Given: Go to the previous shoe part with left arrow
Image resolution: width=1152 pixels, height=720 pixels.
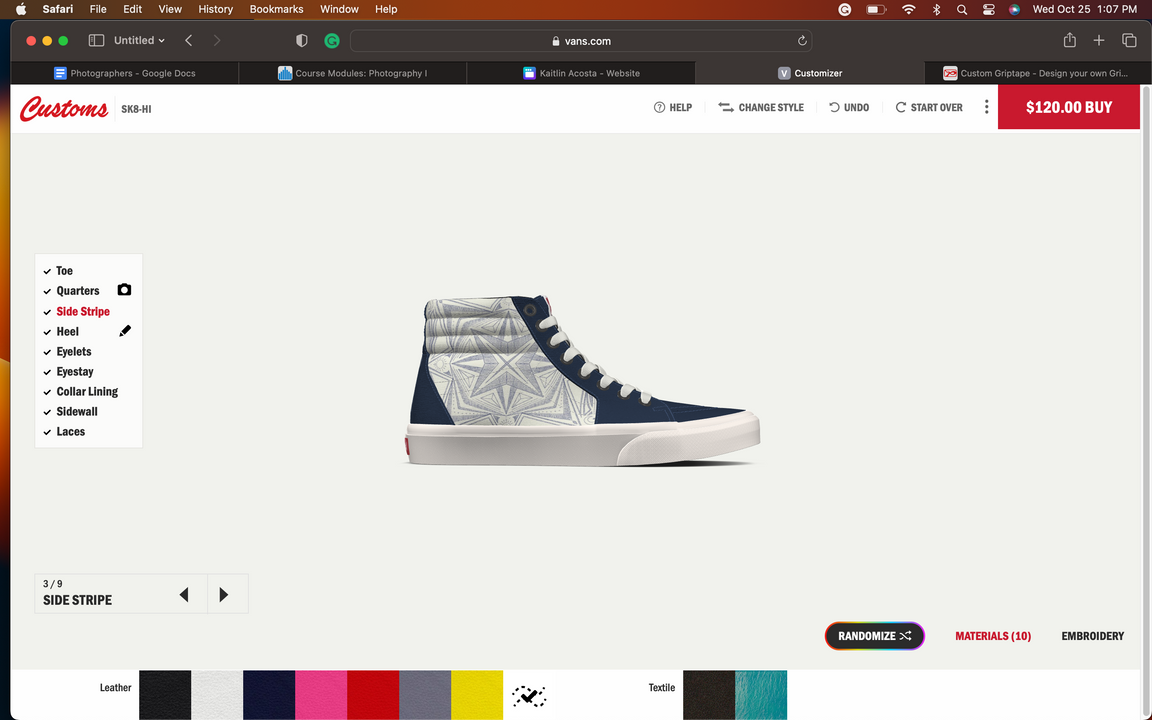Looking at the screenshot, I should coord(184,595).
